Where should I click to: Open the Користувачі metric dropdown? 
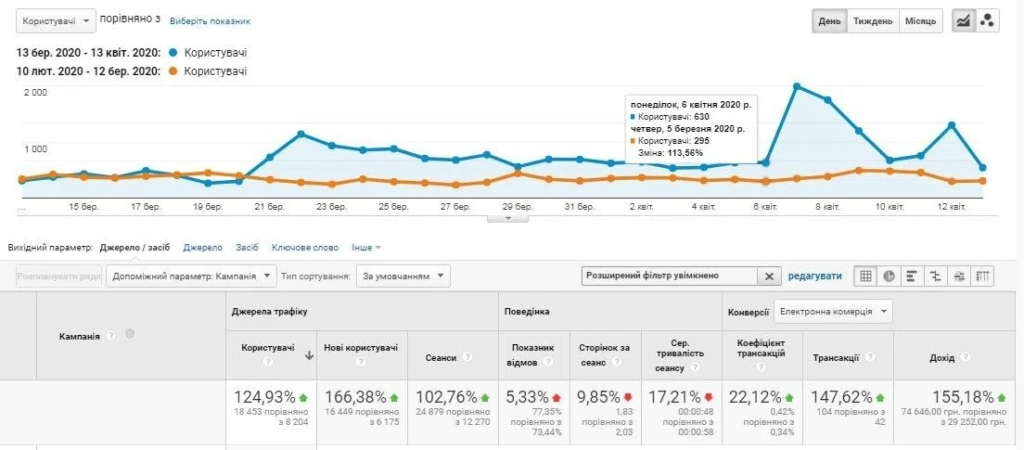tap(56, 21)
